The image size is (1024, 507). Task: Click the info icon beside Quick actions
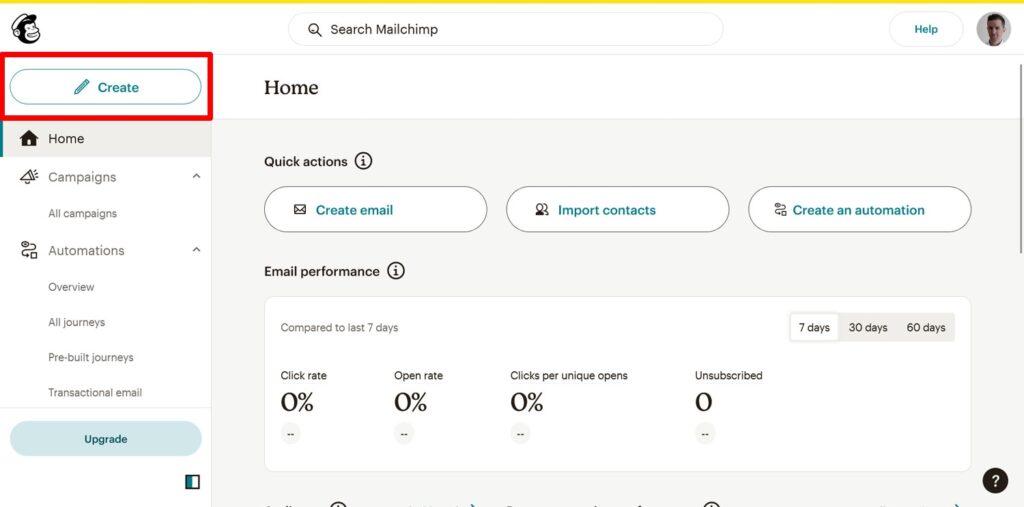pyautogui.click(x=364, y=161)
